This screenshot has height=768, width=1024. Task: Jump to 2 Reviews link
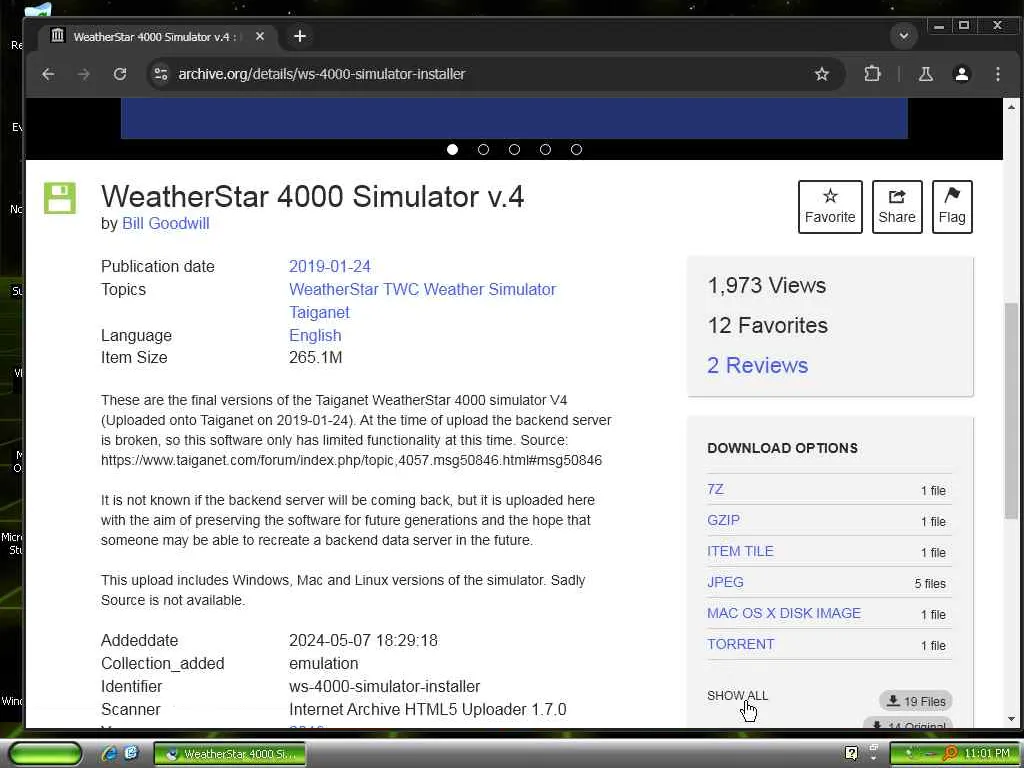pos(758,365)
